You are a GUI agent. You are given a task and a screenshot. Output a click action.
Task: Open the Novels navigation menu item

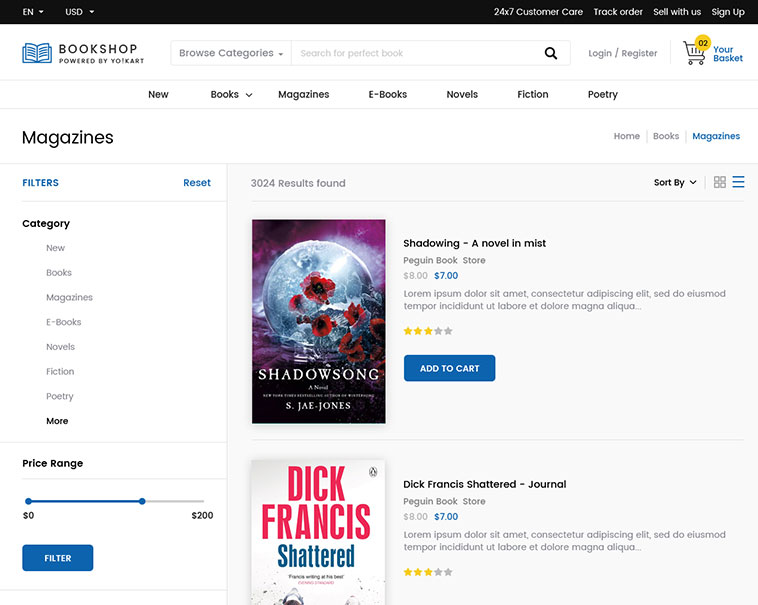(462, 95)
